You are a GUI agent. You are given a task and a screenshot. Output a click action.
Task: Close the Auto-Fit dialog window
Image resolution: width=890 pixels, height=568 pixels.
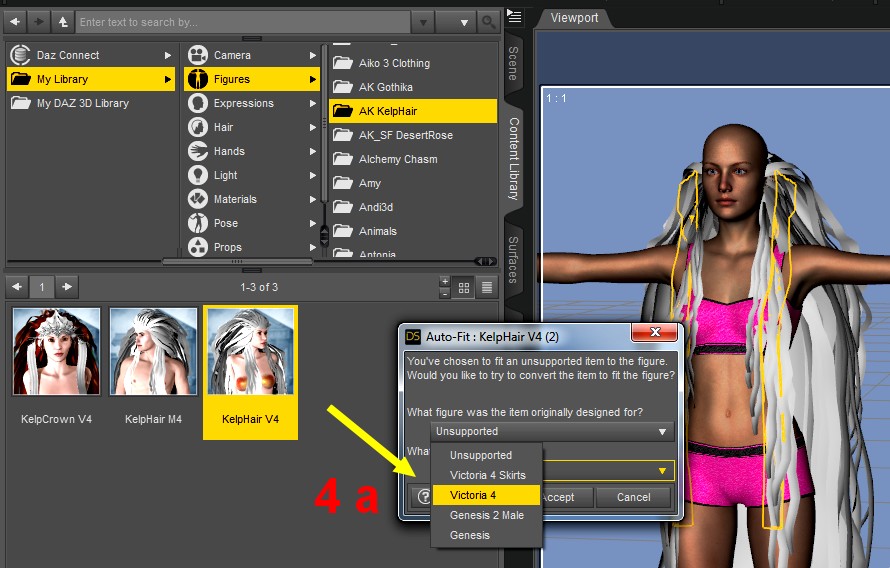coord(654,333)
